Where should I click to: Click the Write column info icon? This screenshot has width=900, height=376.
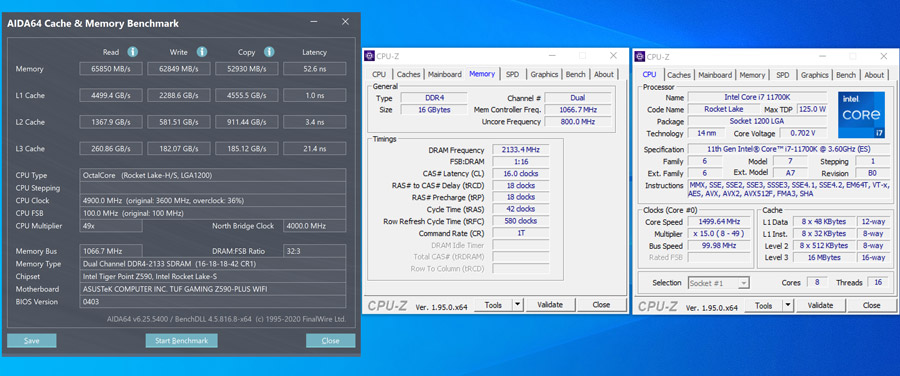(x=201, y=52)
